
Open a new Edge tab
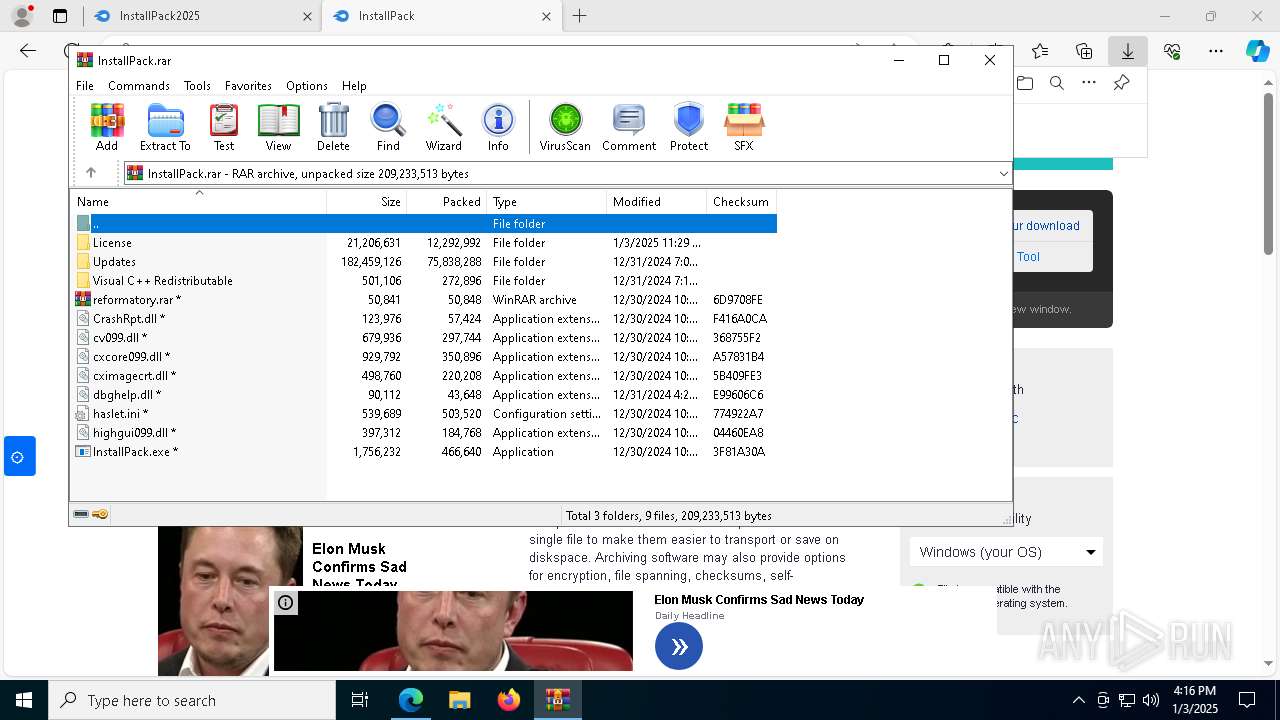click(x=580, y=16)
